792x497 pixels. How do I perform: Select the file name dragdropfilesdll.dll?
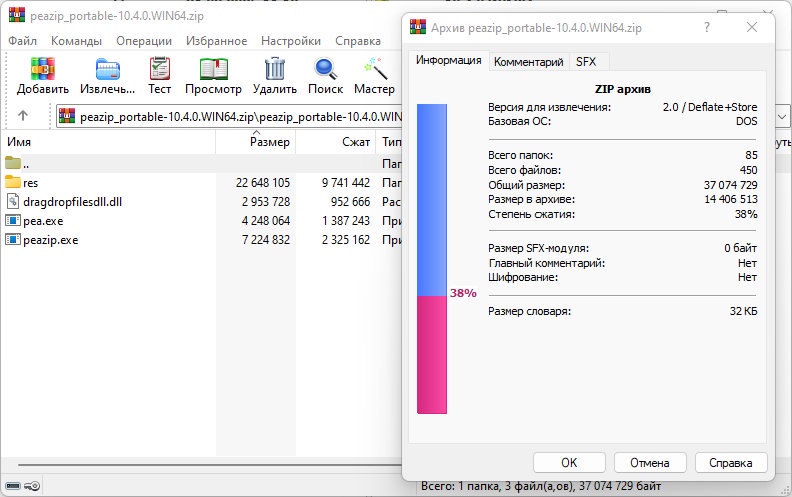[73, 202]
